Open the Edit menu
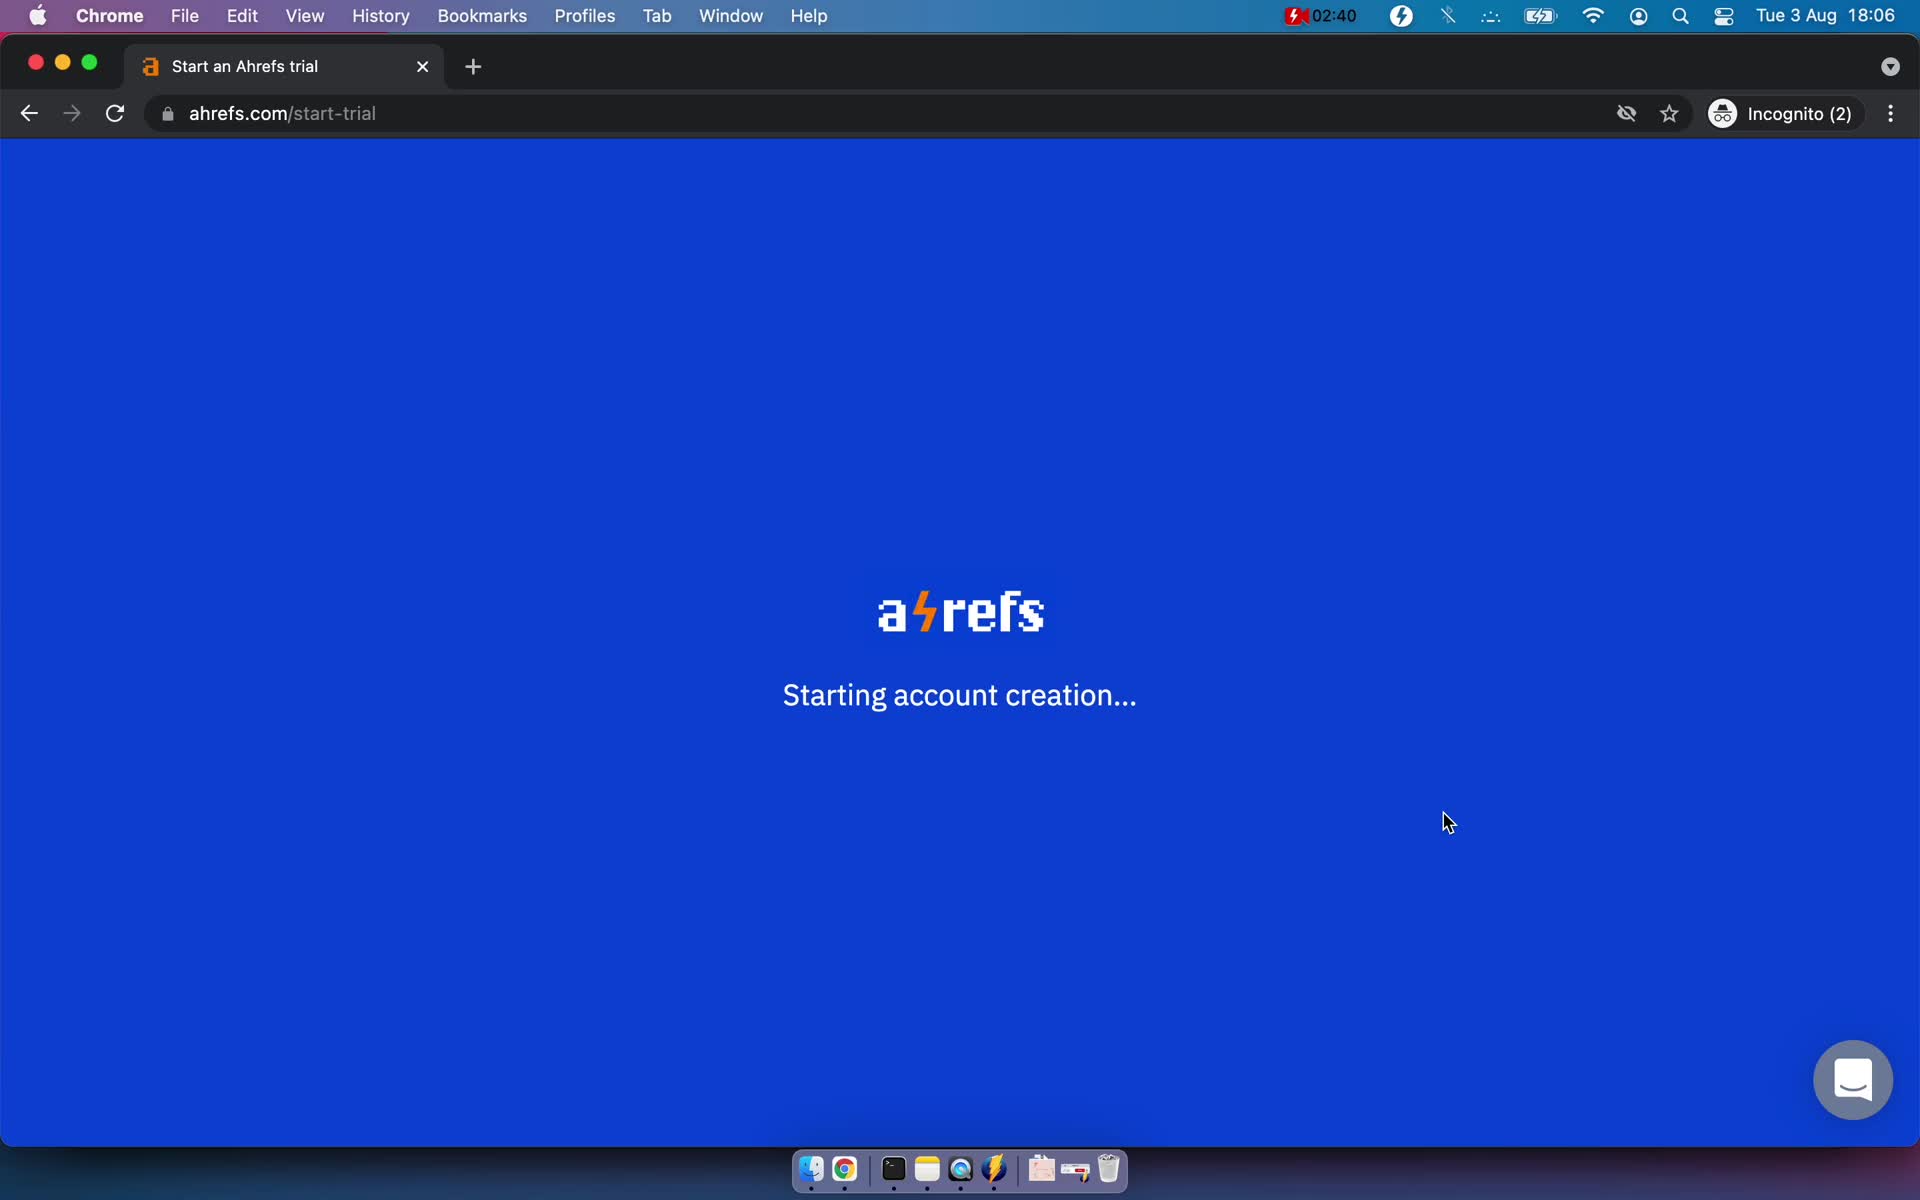Viewport: 1920px width, 1200px height. 242,16
